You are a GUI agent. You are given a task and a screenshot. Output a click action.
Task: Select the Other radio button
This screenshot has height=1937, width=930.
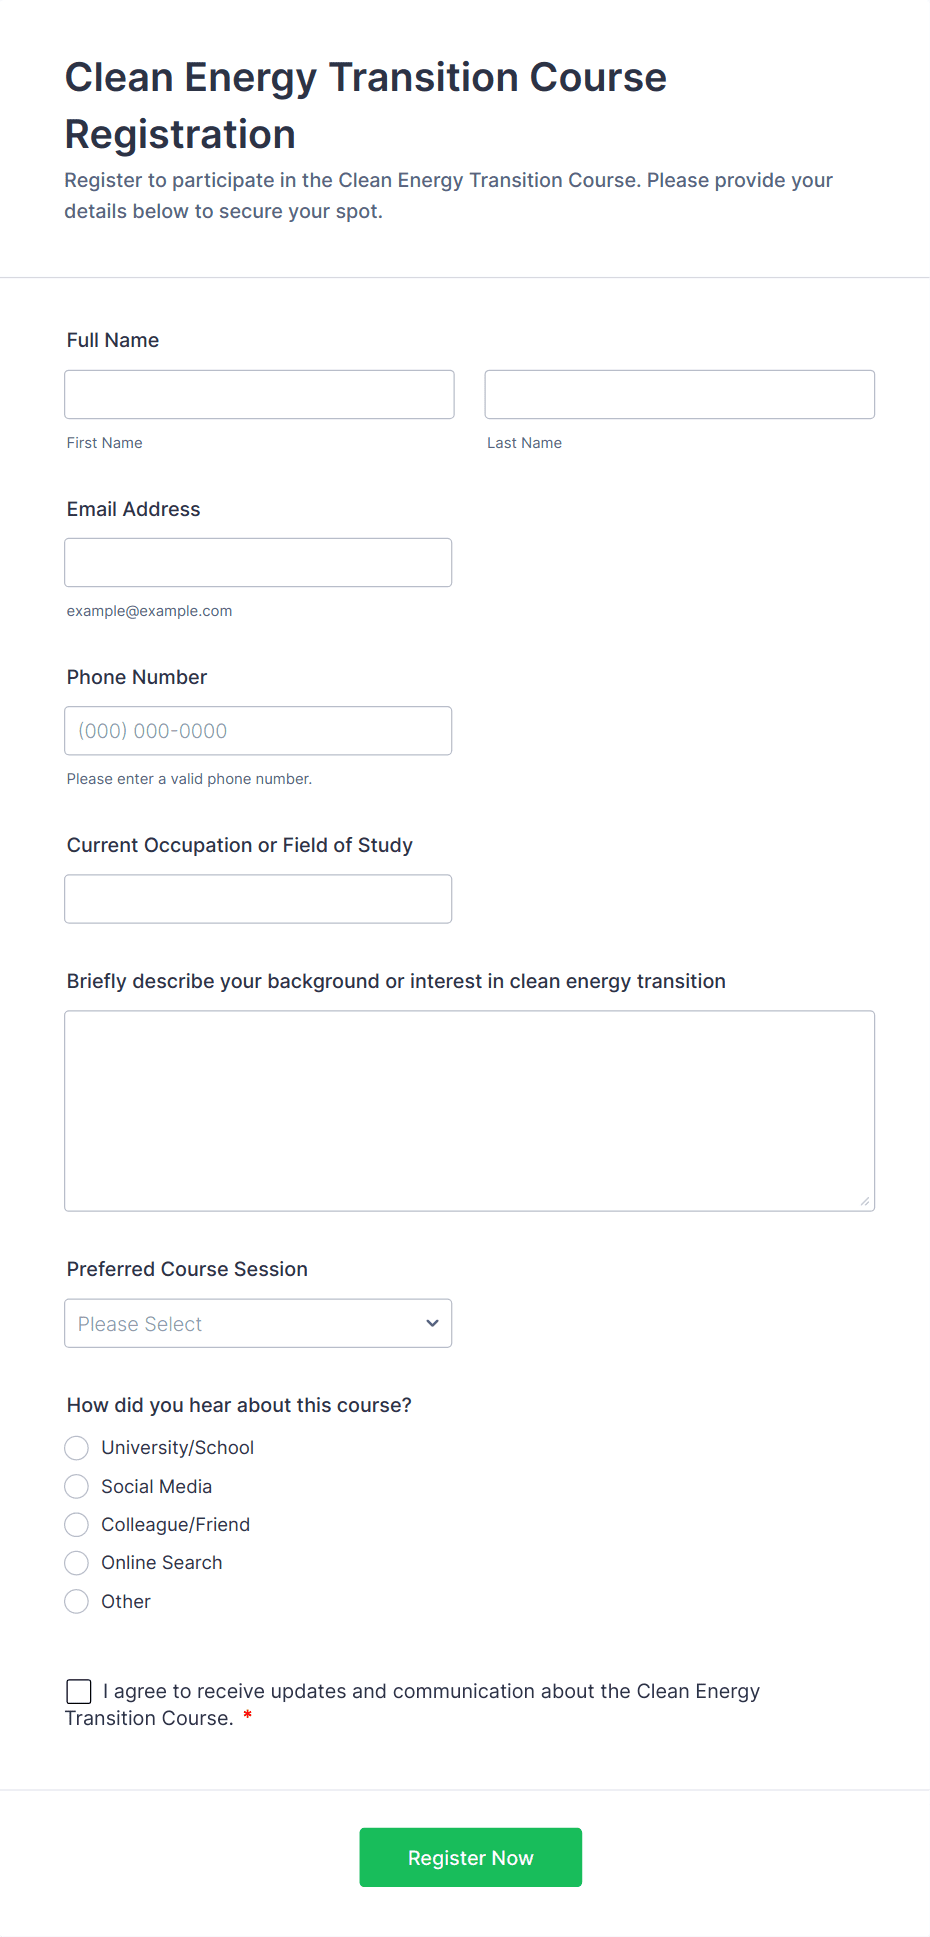(77, 1602)
